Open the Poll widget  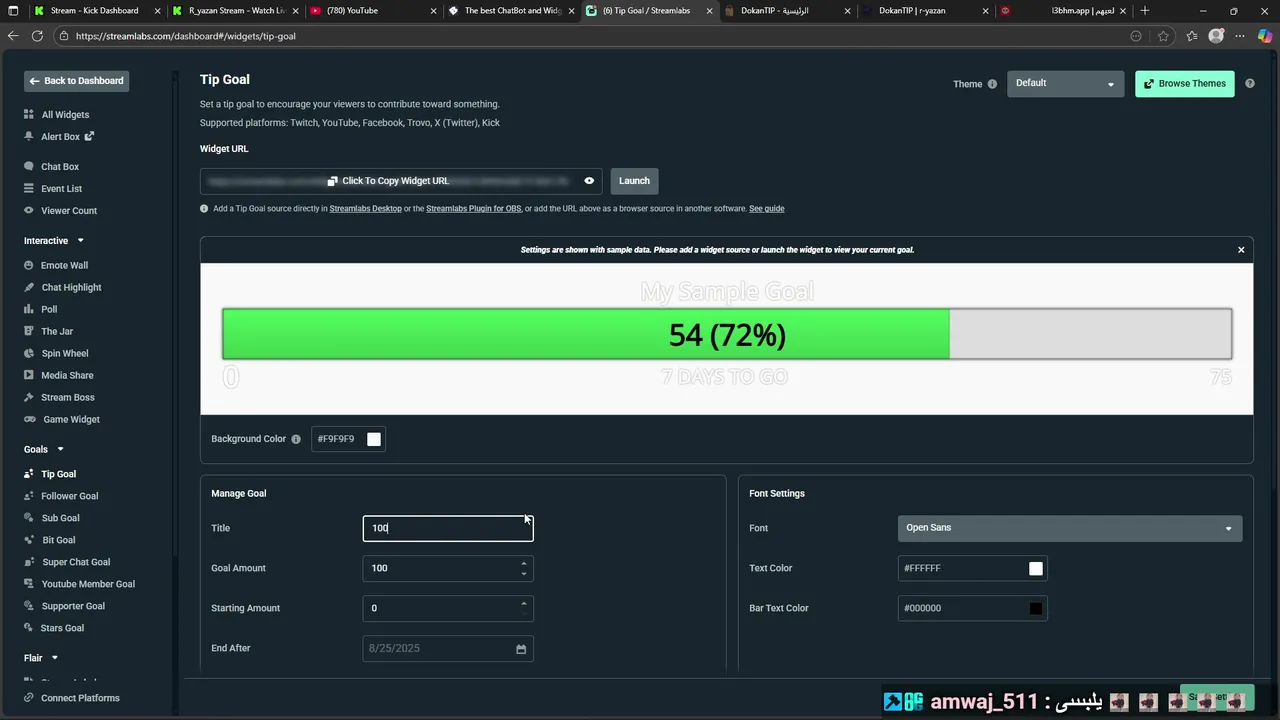tap(49, 310)
